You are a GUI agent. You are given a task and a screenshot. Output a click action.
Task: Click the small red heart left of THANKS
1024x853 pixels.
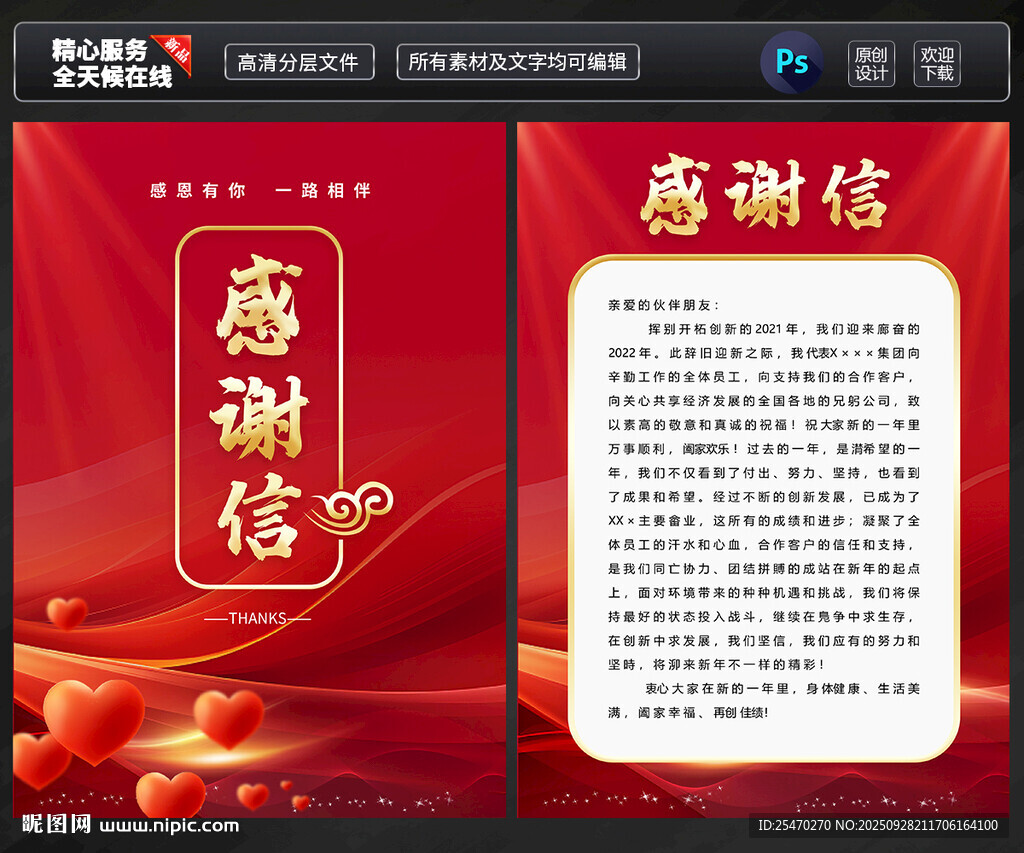67,613
